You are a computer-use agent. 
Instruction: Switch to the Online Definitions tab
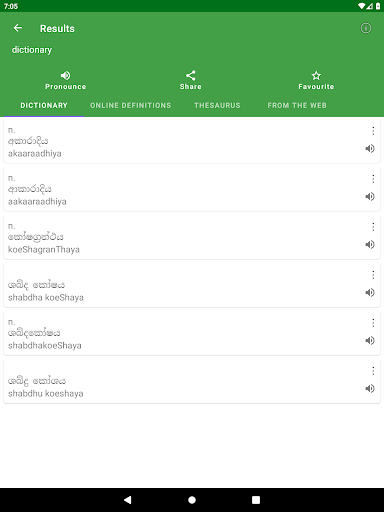130,105
